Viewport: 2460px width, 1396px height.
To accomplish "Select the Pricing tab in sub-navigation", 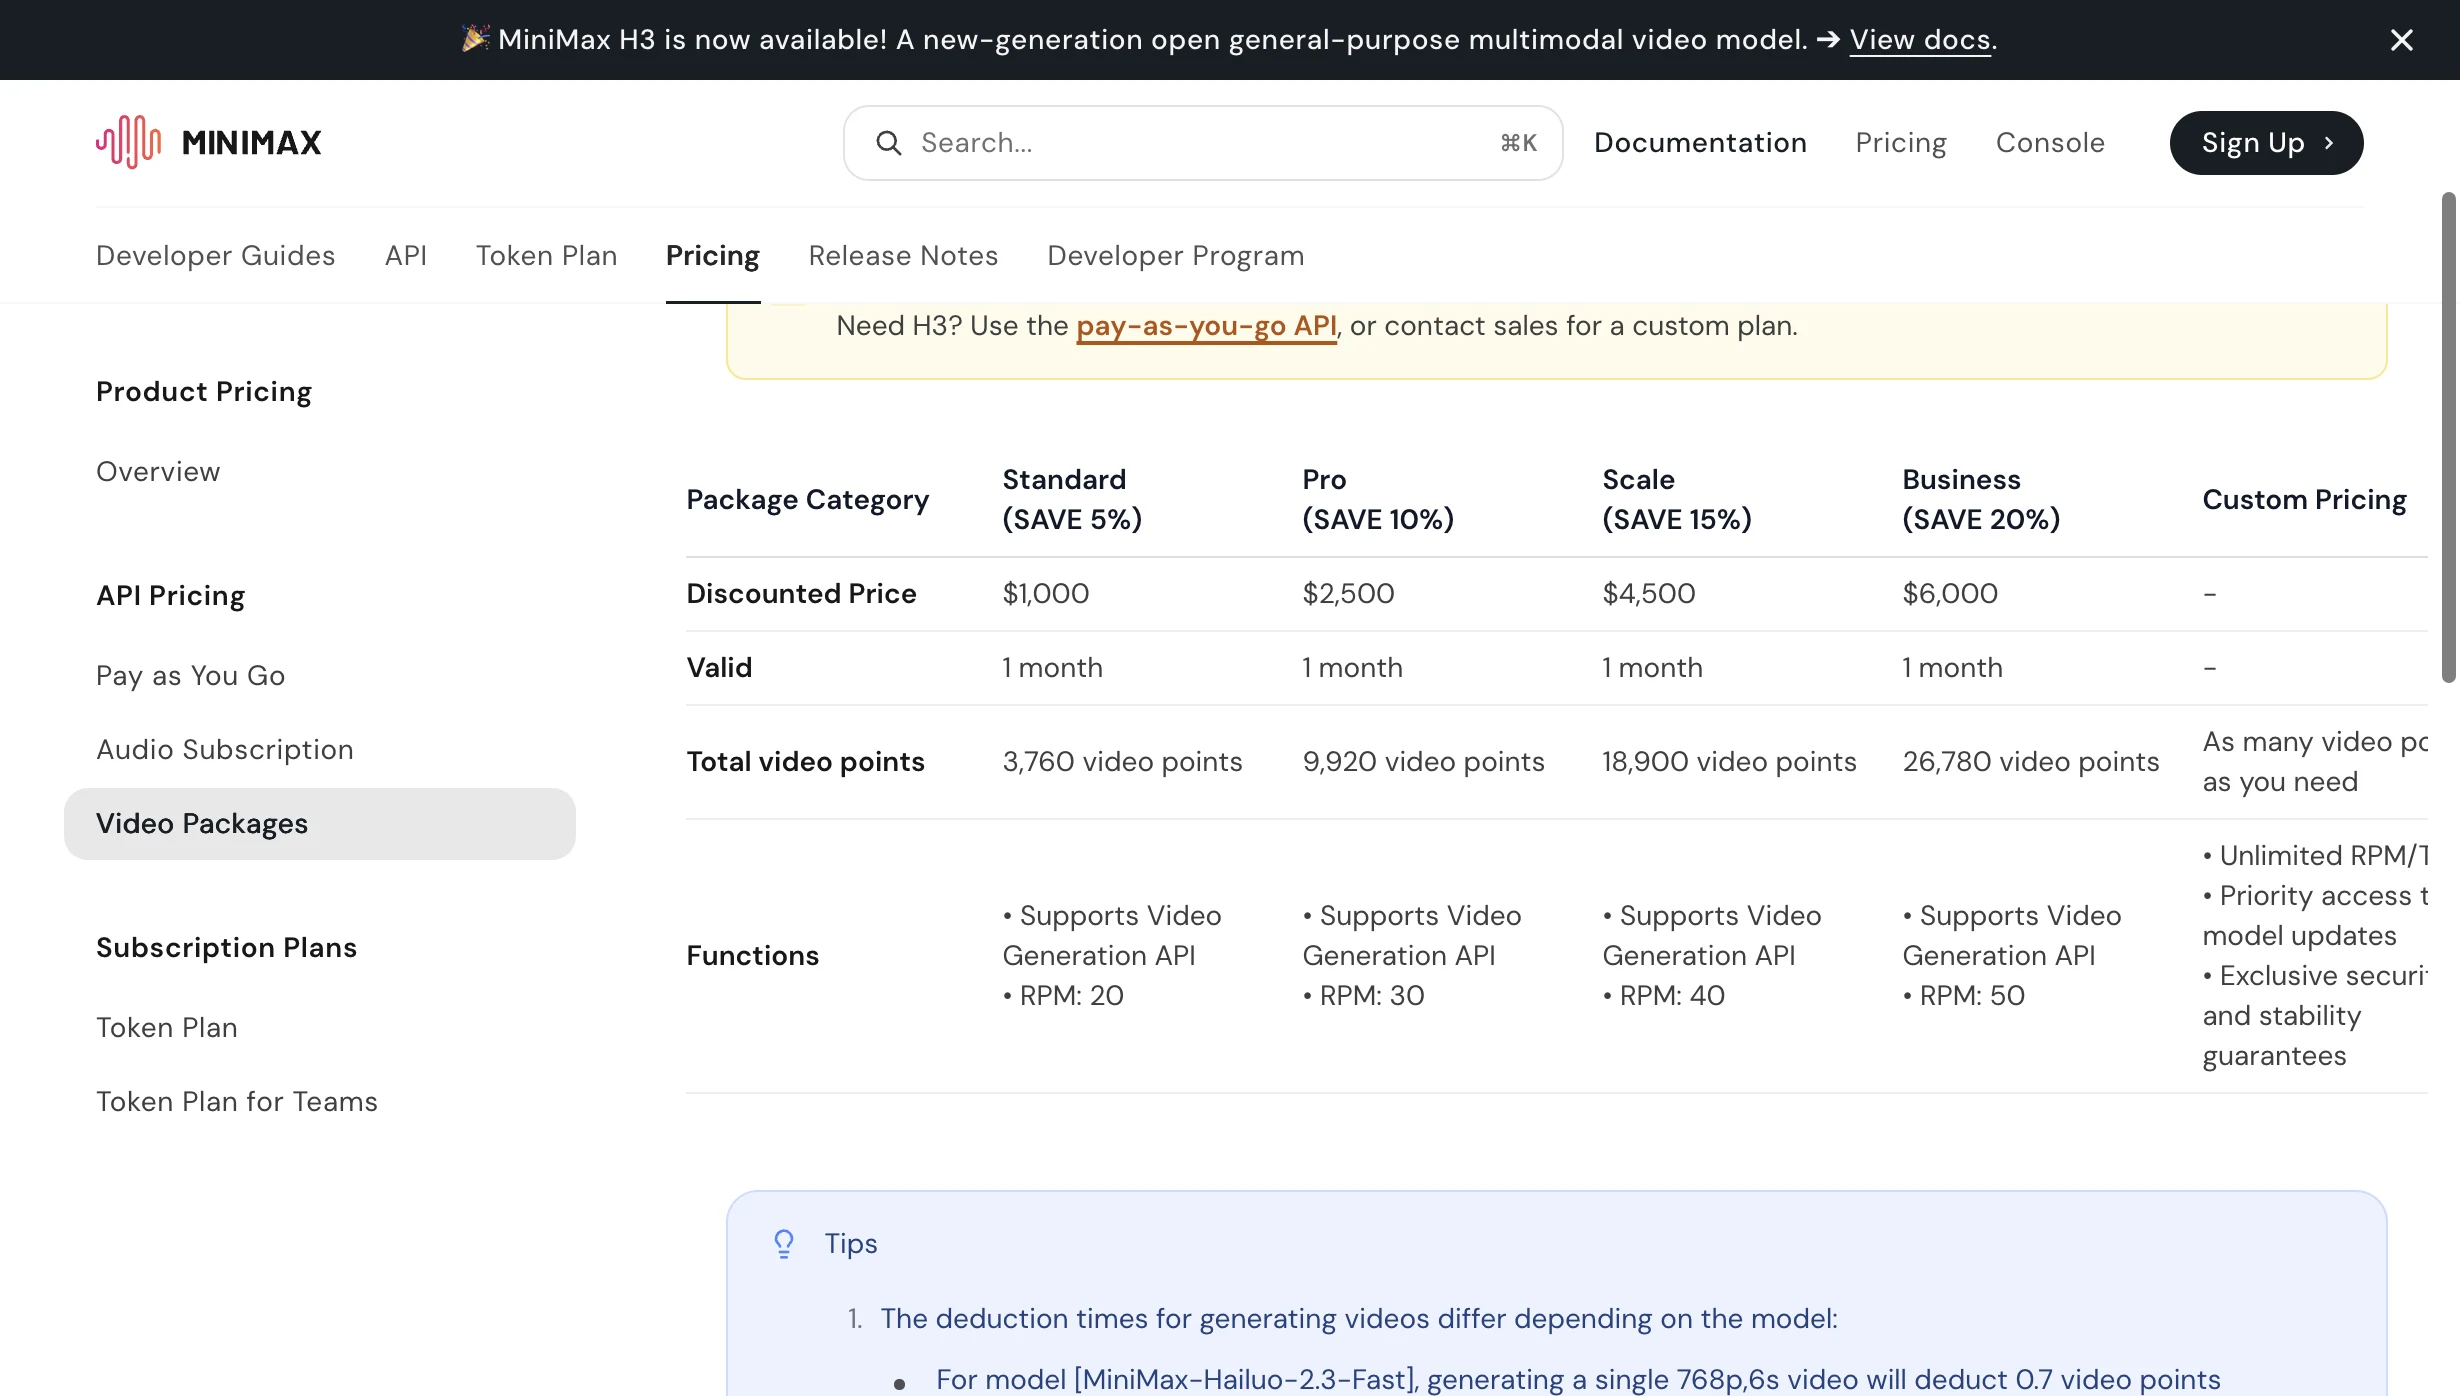I will pyautogui.click(x=713, y=256).
